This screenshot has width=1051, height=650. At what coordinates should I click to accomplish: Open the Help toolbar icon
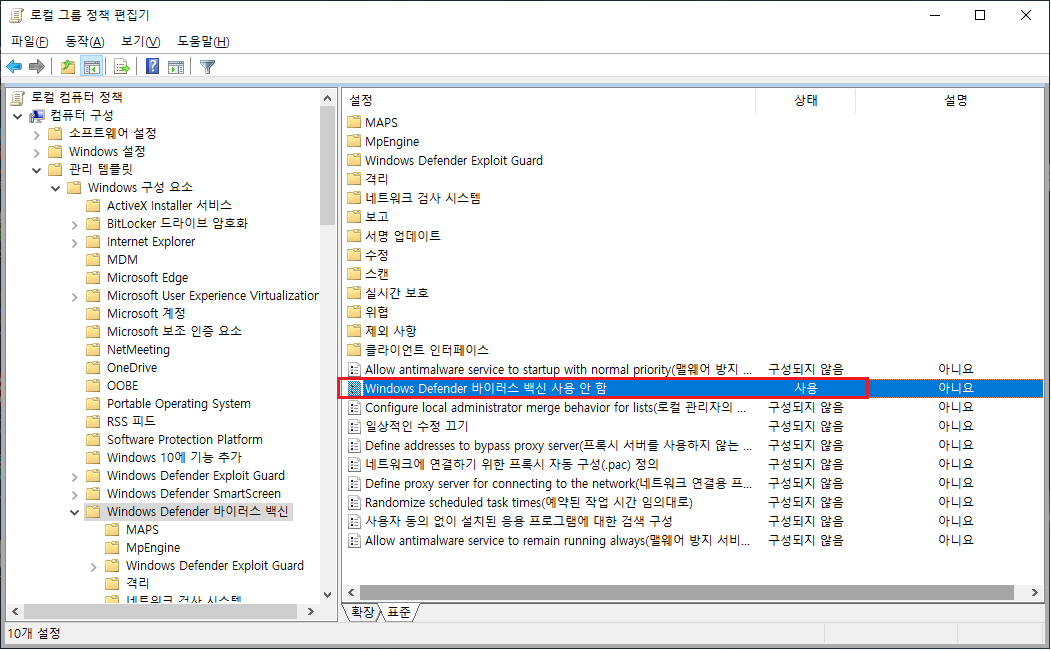tap(153, 66)
